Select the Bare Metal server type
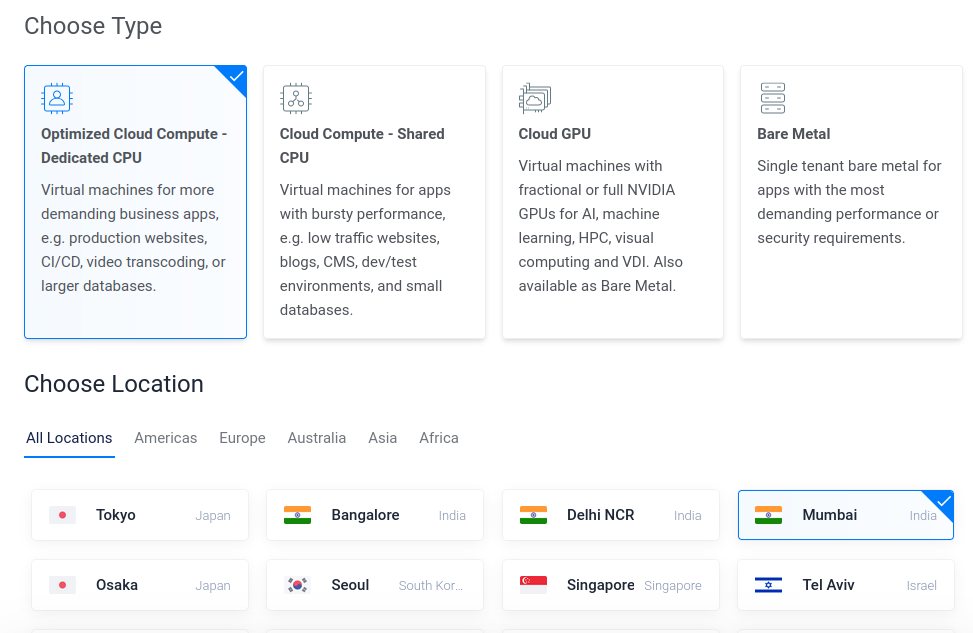Screen dimensions: 973x633 click(x=851, y=202)
